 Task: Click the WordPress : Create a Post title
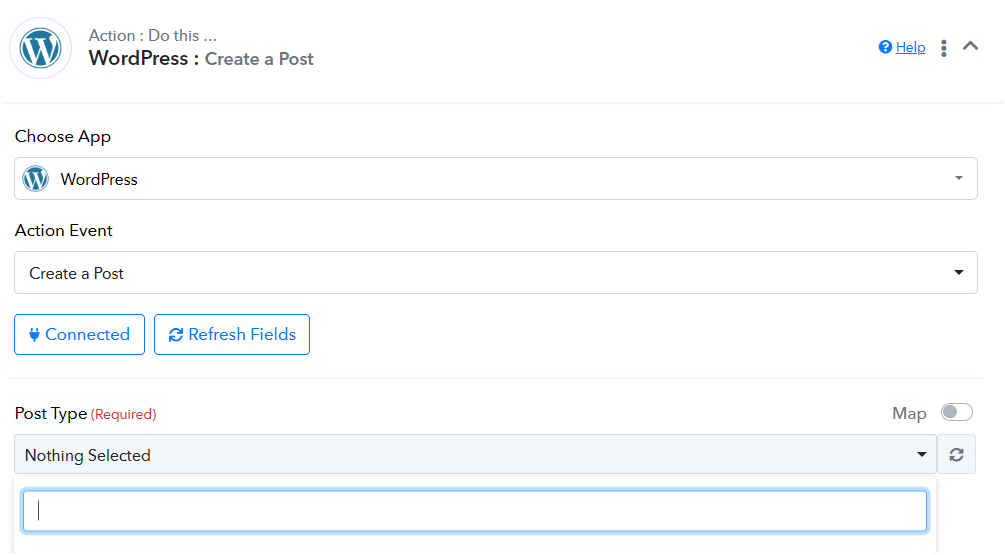point(201,58)
